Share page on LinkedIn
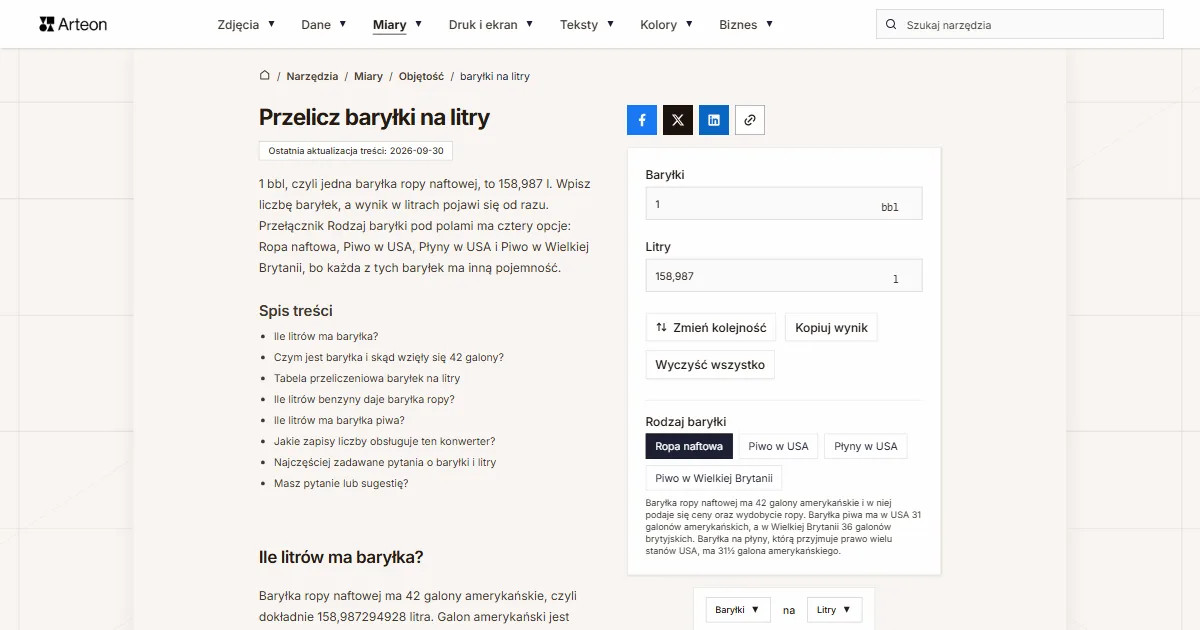The image size is (1200, 630). [714, 120]
